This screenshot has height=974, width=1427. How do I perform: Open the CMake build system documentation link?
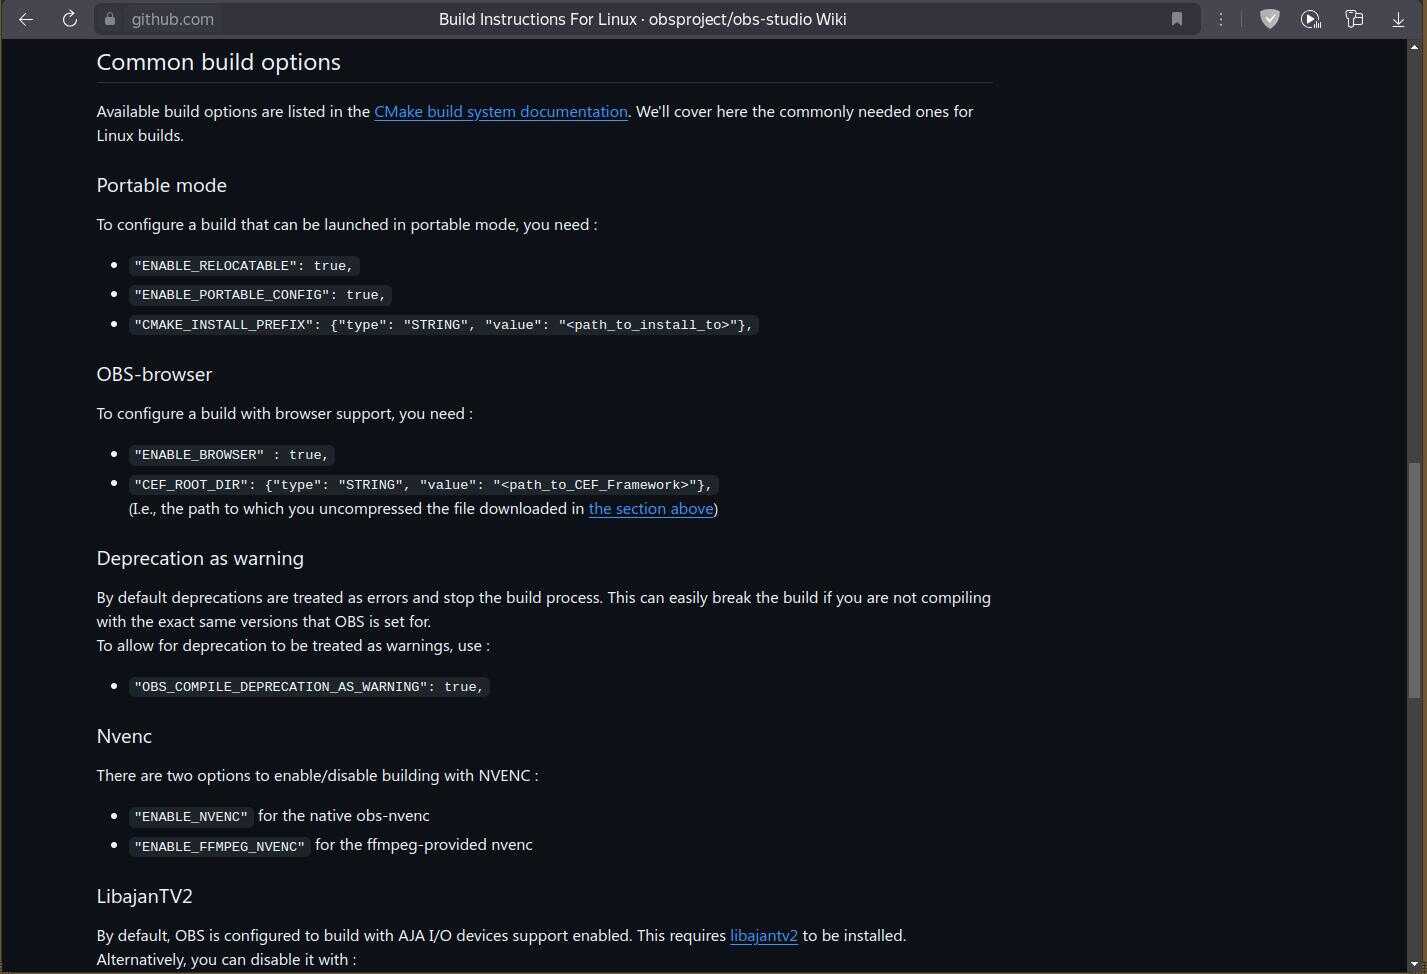[500, 112]
